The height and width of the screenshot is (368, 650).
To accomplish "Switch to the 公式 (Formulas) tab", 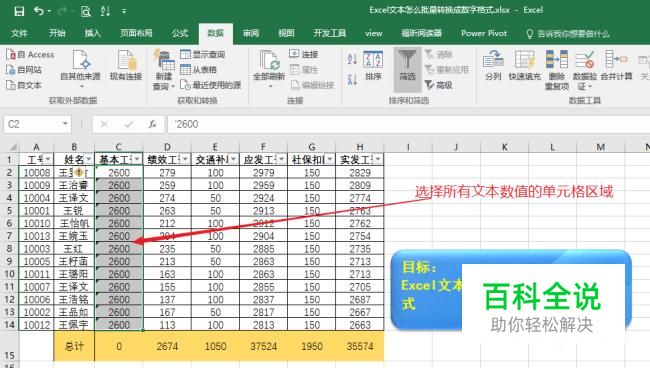I will (179, 33).
